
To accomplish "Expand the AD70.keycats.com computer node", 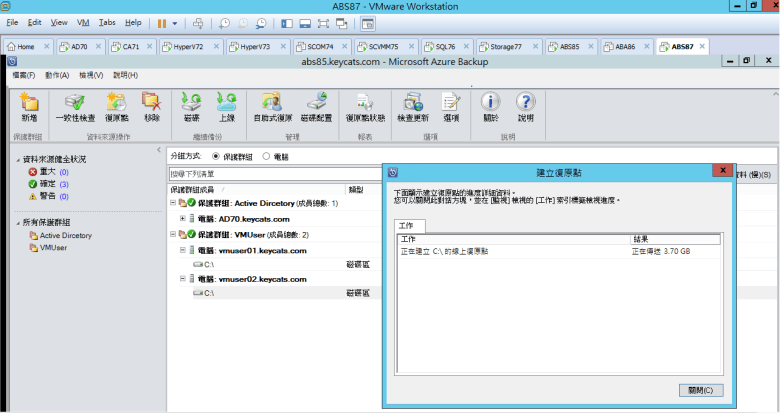I will [183, 219].
